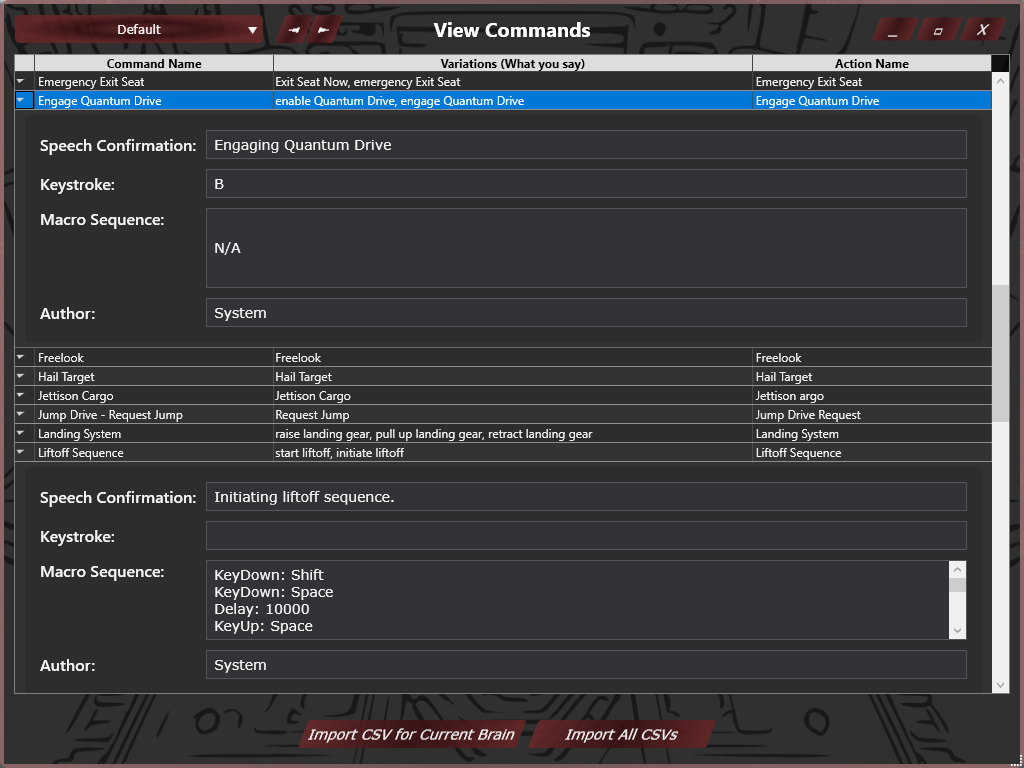Click the empty Liftoff Keystroke field
Viewport: 1024px width, 768px height.
(x=586, y=536)
